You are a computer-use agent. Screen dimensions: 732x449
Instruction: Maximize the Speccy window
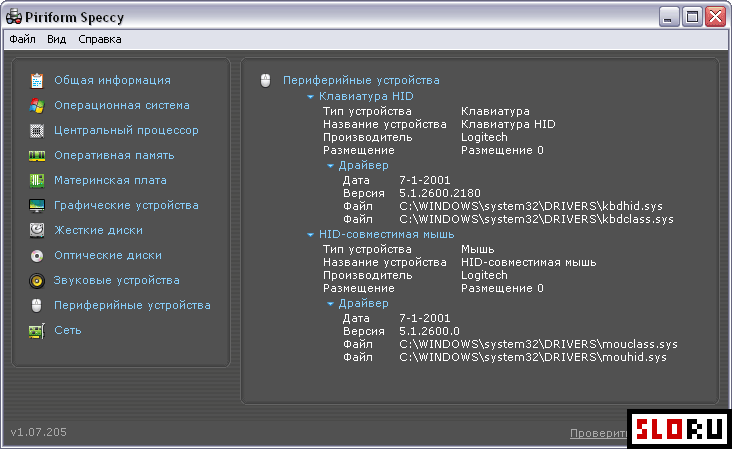pyautogui.click(x=692, y=17)
